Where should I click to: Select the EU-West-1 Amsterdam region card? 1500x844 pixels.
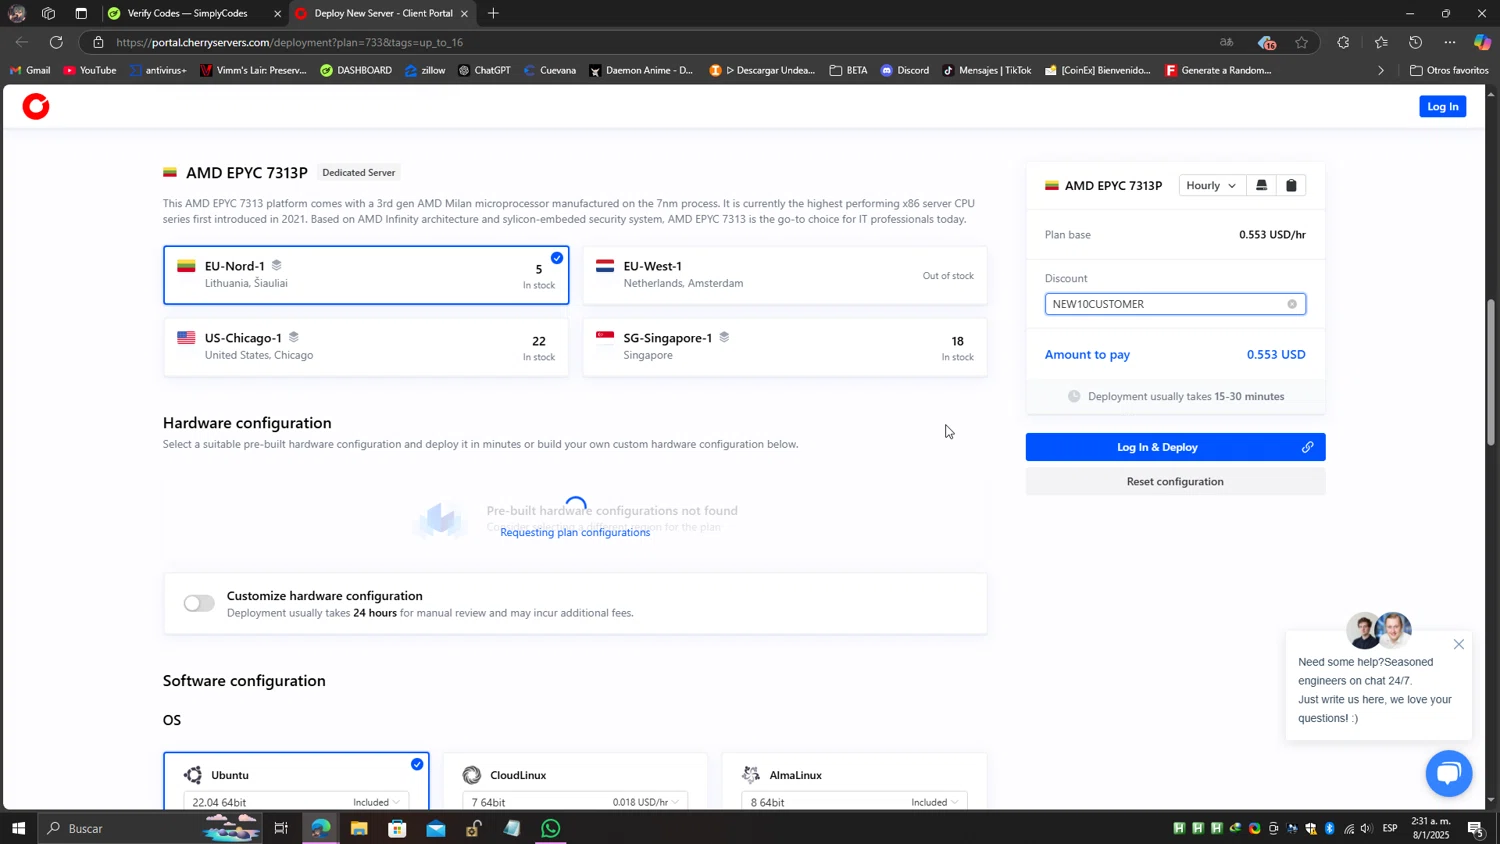coord(784,275)
